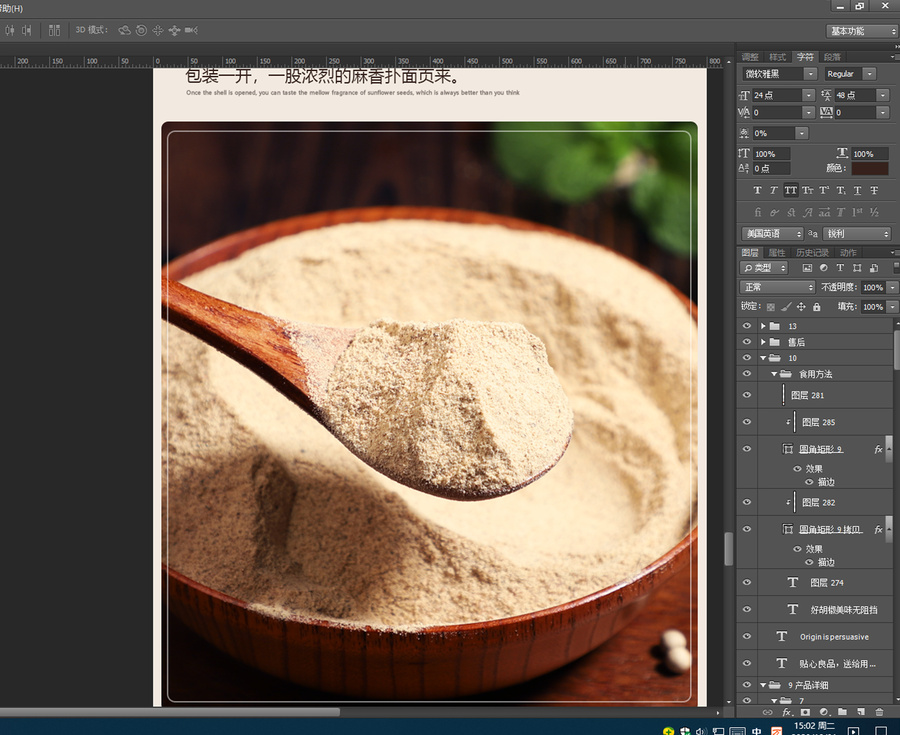Image resolution: width=900 pixels, height=735 pixels.
Task: Hide the 食用方法 group
Action: pos(747,374)
